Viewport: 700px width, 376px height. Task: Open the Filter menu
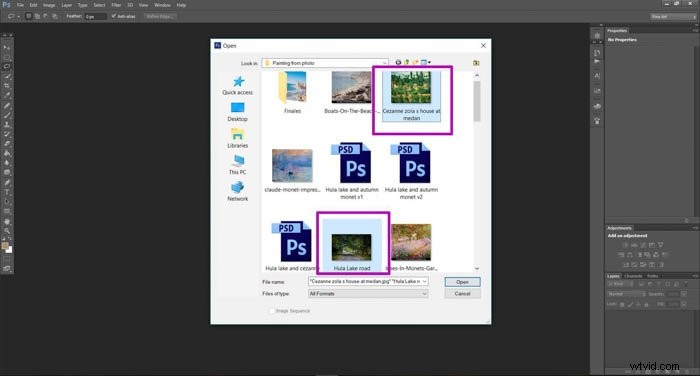(116, 5)
